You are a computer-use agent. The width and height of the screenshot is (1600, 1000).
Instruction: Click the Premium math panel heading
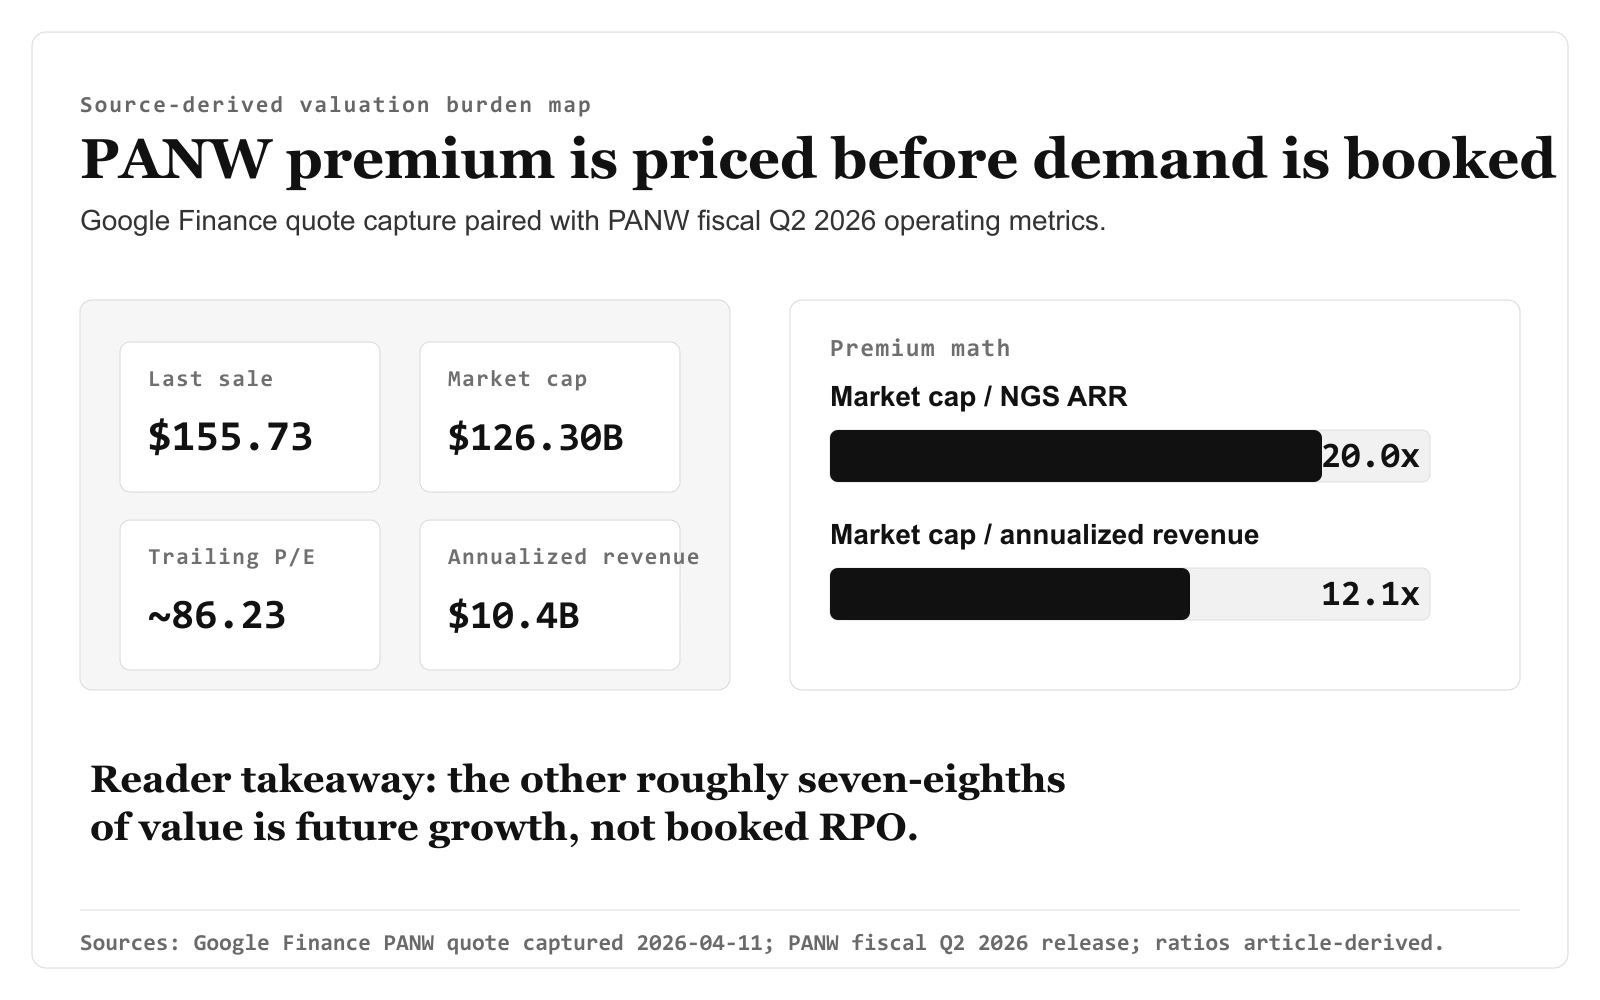920,348
